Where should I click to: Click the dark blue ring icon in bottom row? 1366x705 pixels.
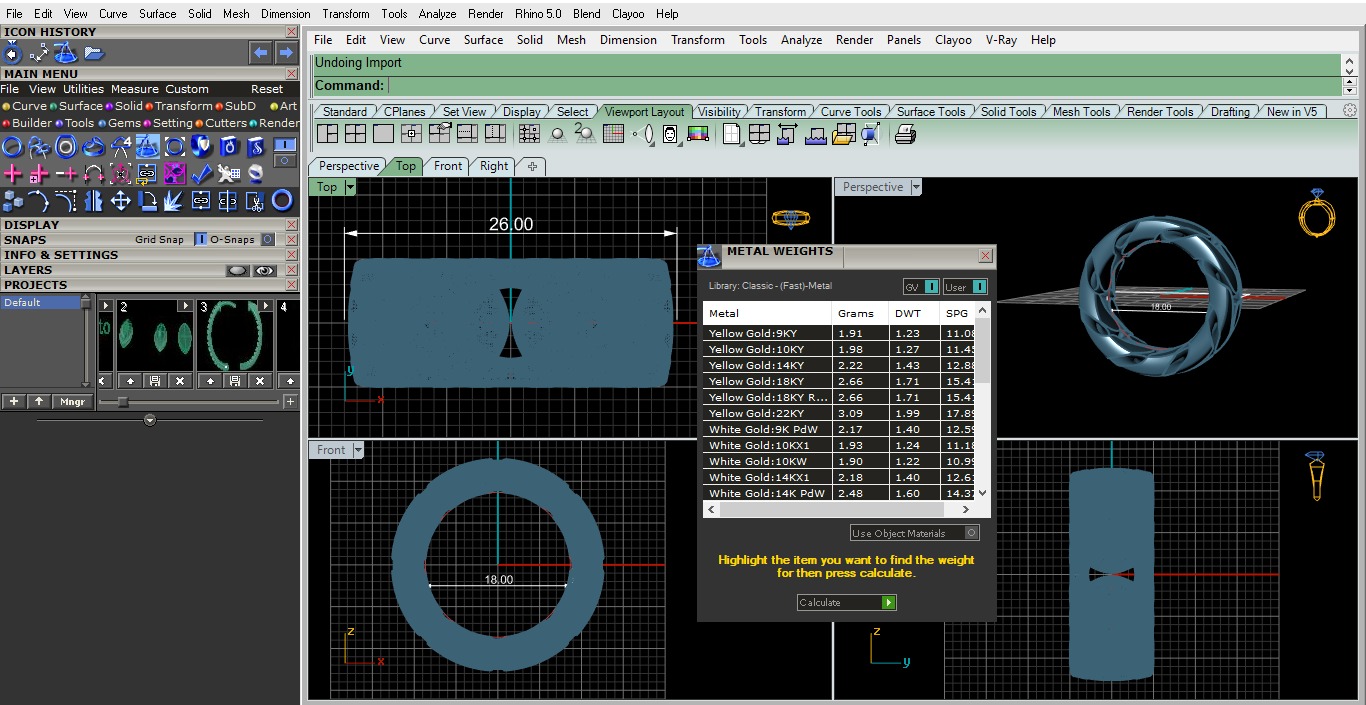click(x=283, y=201)
